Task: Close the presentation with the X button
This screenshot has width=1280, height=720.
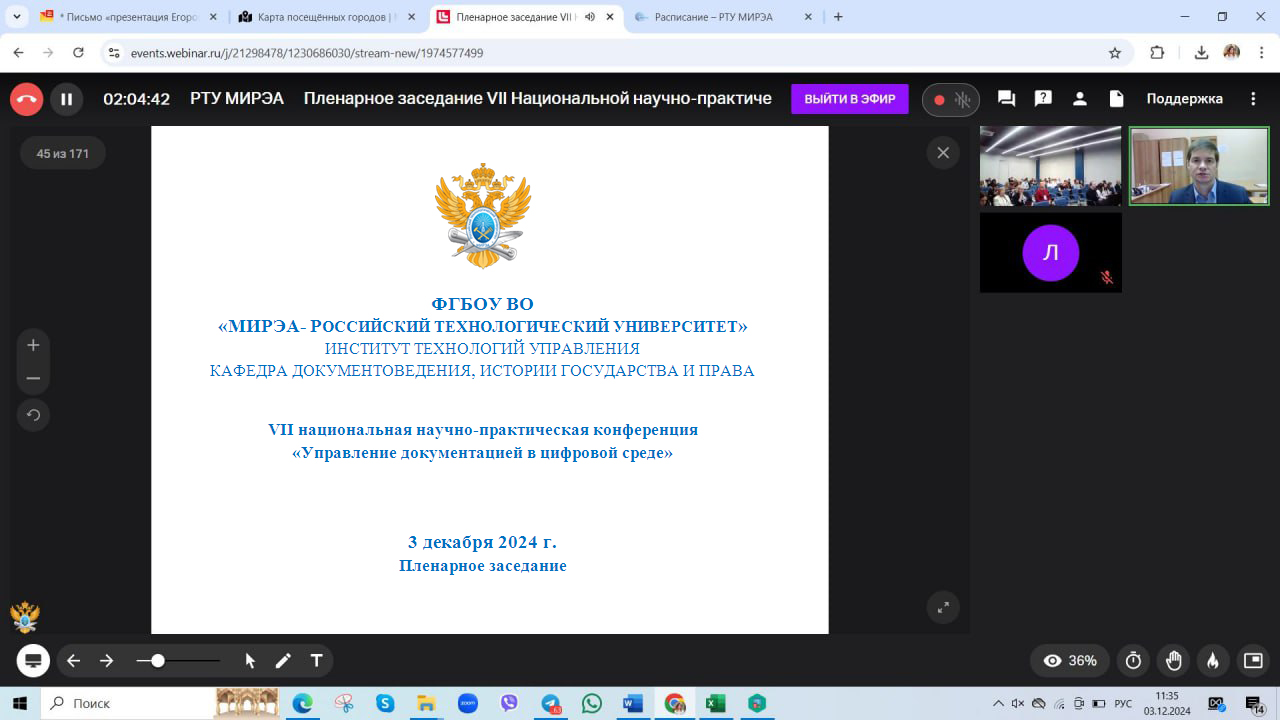Action: [943, 152]
